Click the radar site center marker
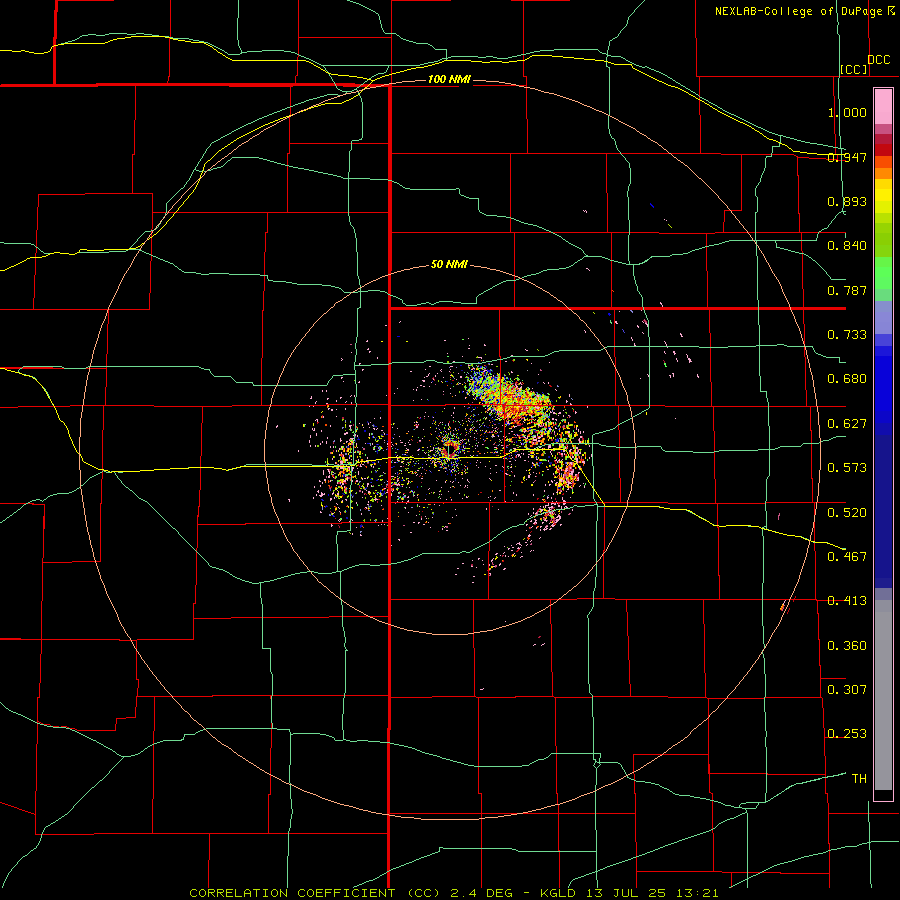This screenshot has height=900, width=900. tap(450, 449)
